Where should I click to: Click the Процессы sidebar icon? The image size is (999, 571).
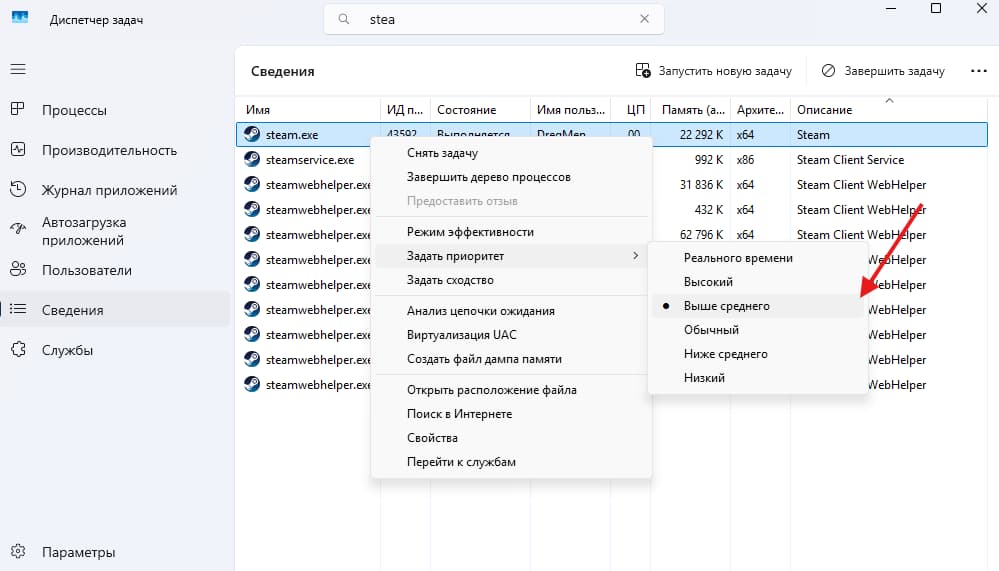(x=18, y=109)
